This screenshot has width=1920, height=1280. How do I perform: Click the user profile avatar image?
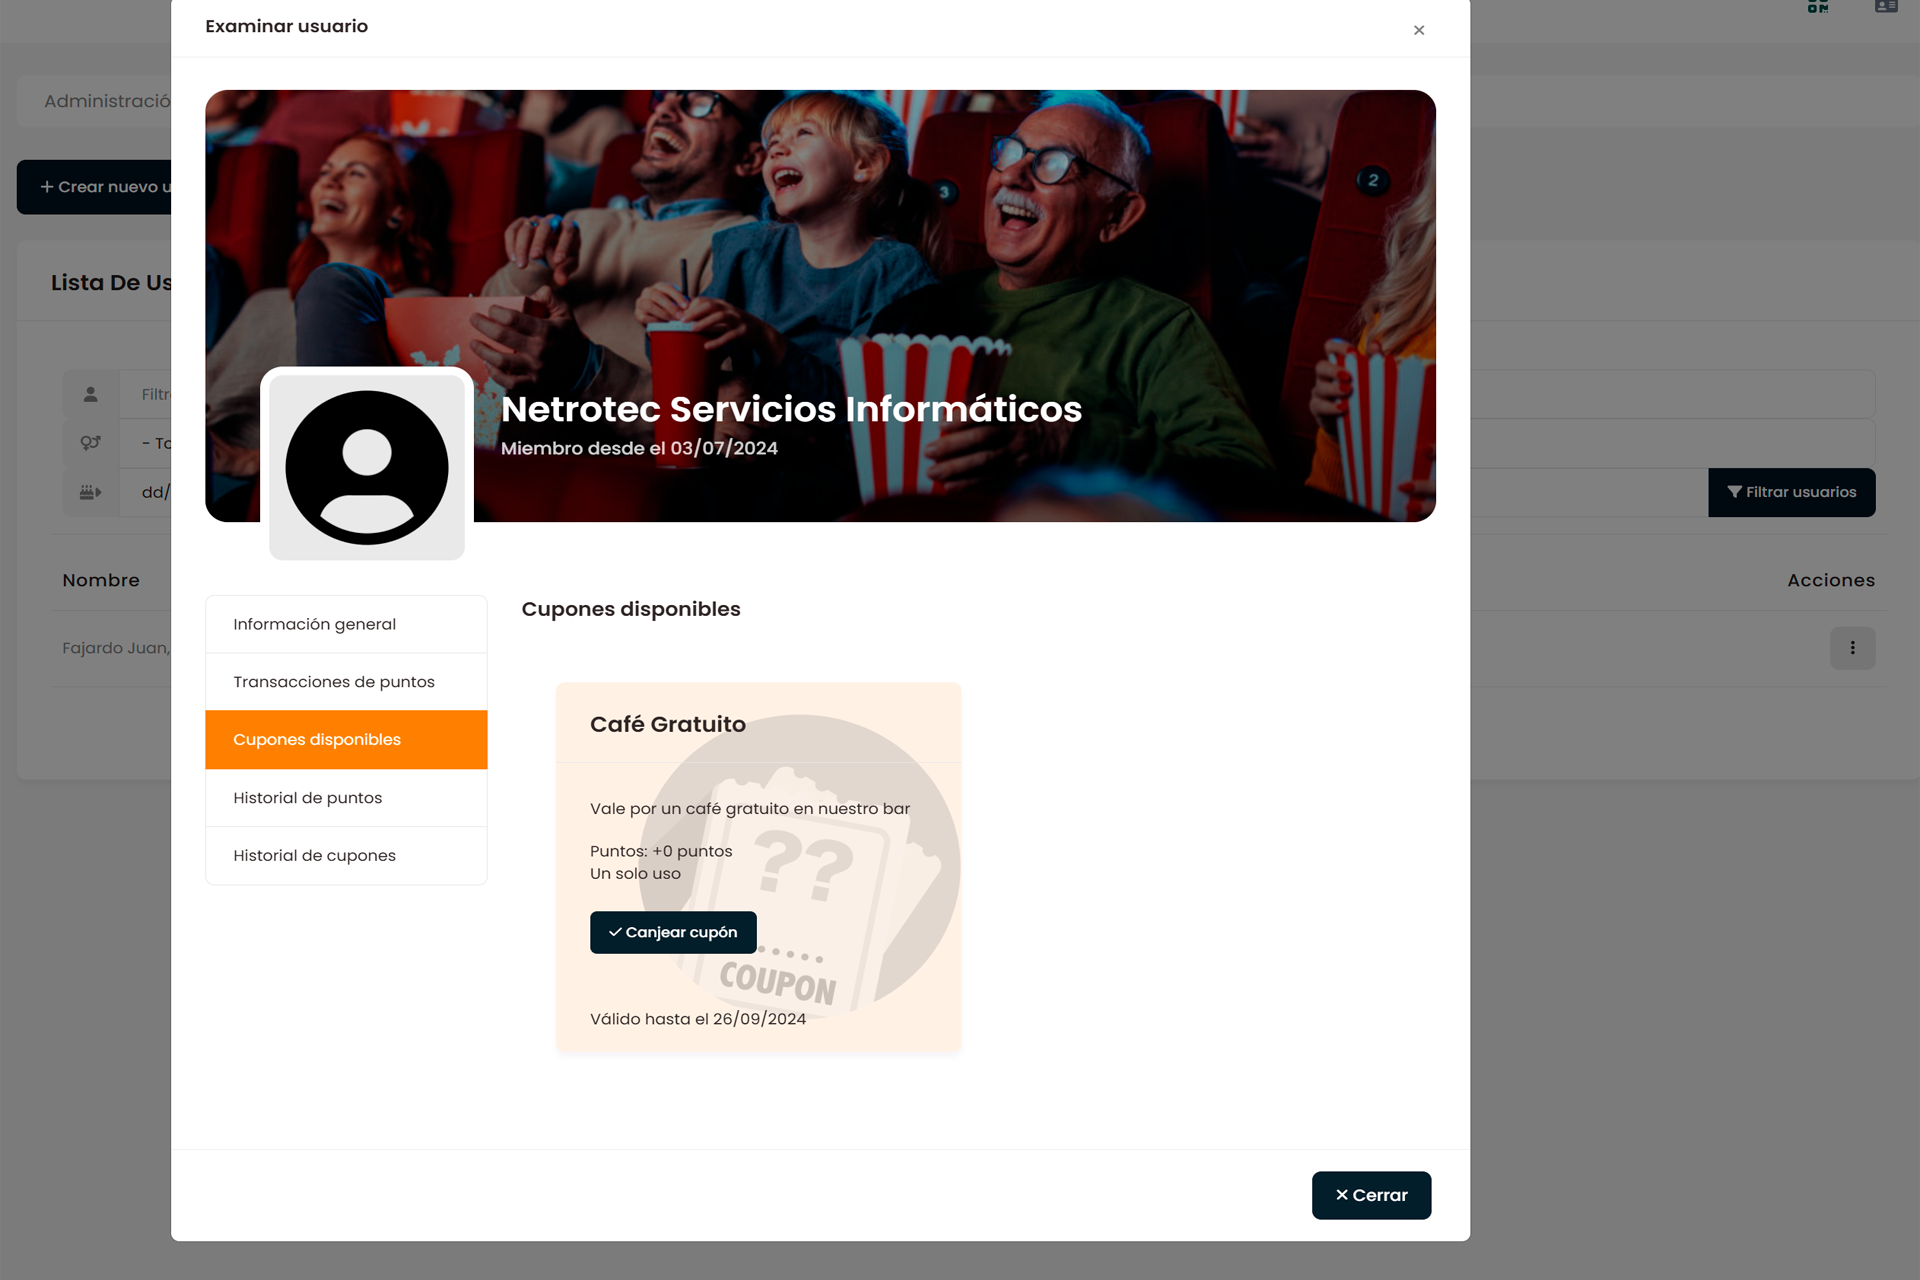pos(367,467)
